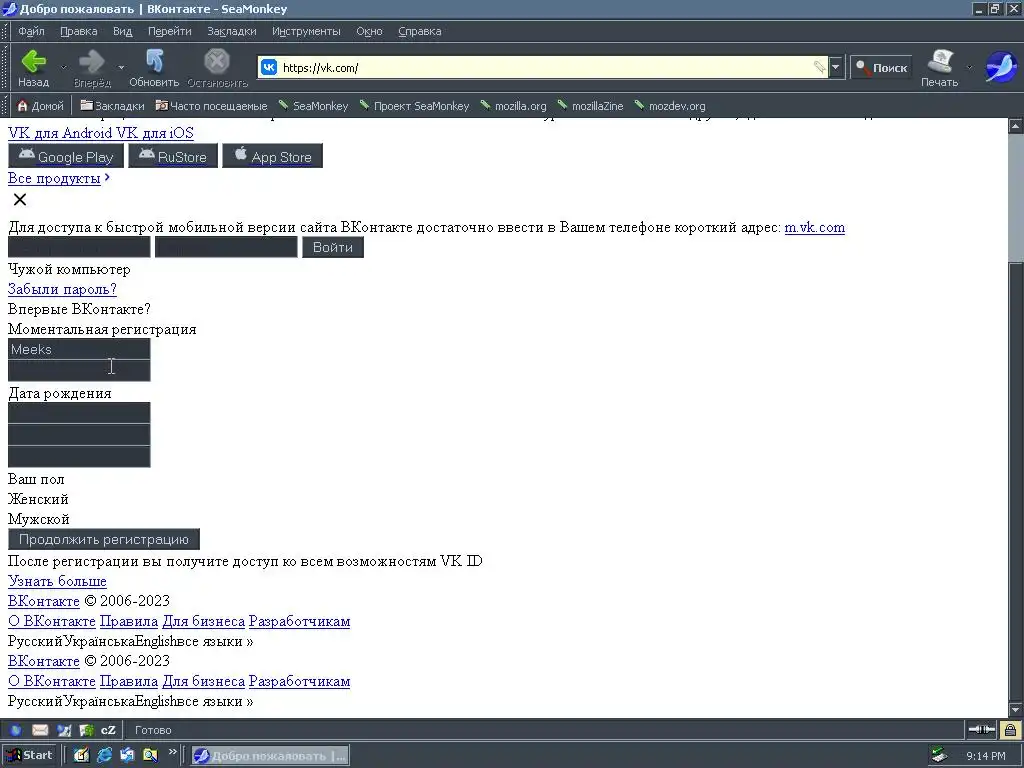Click the Google Play download button
The height and width of the screenshot is (768, 1024).
(66, 156)
